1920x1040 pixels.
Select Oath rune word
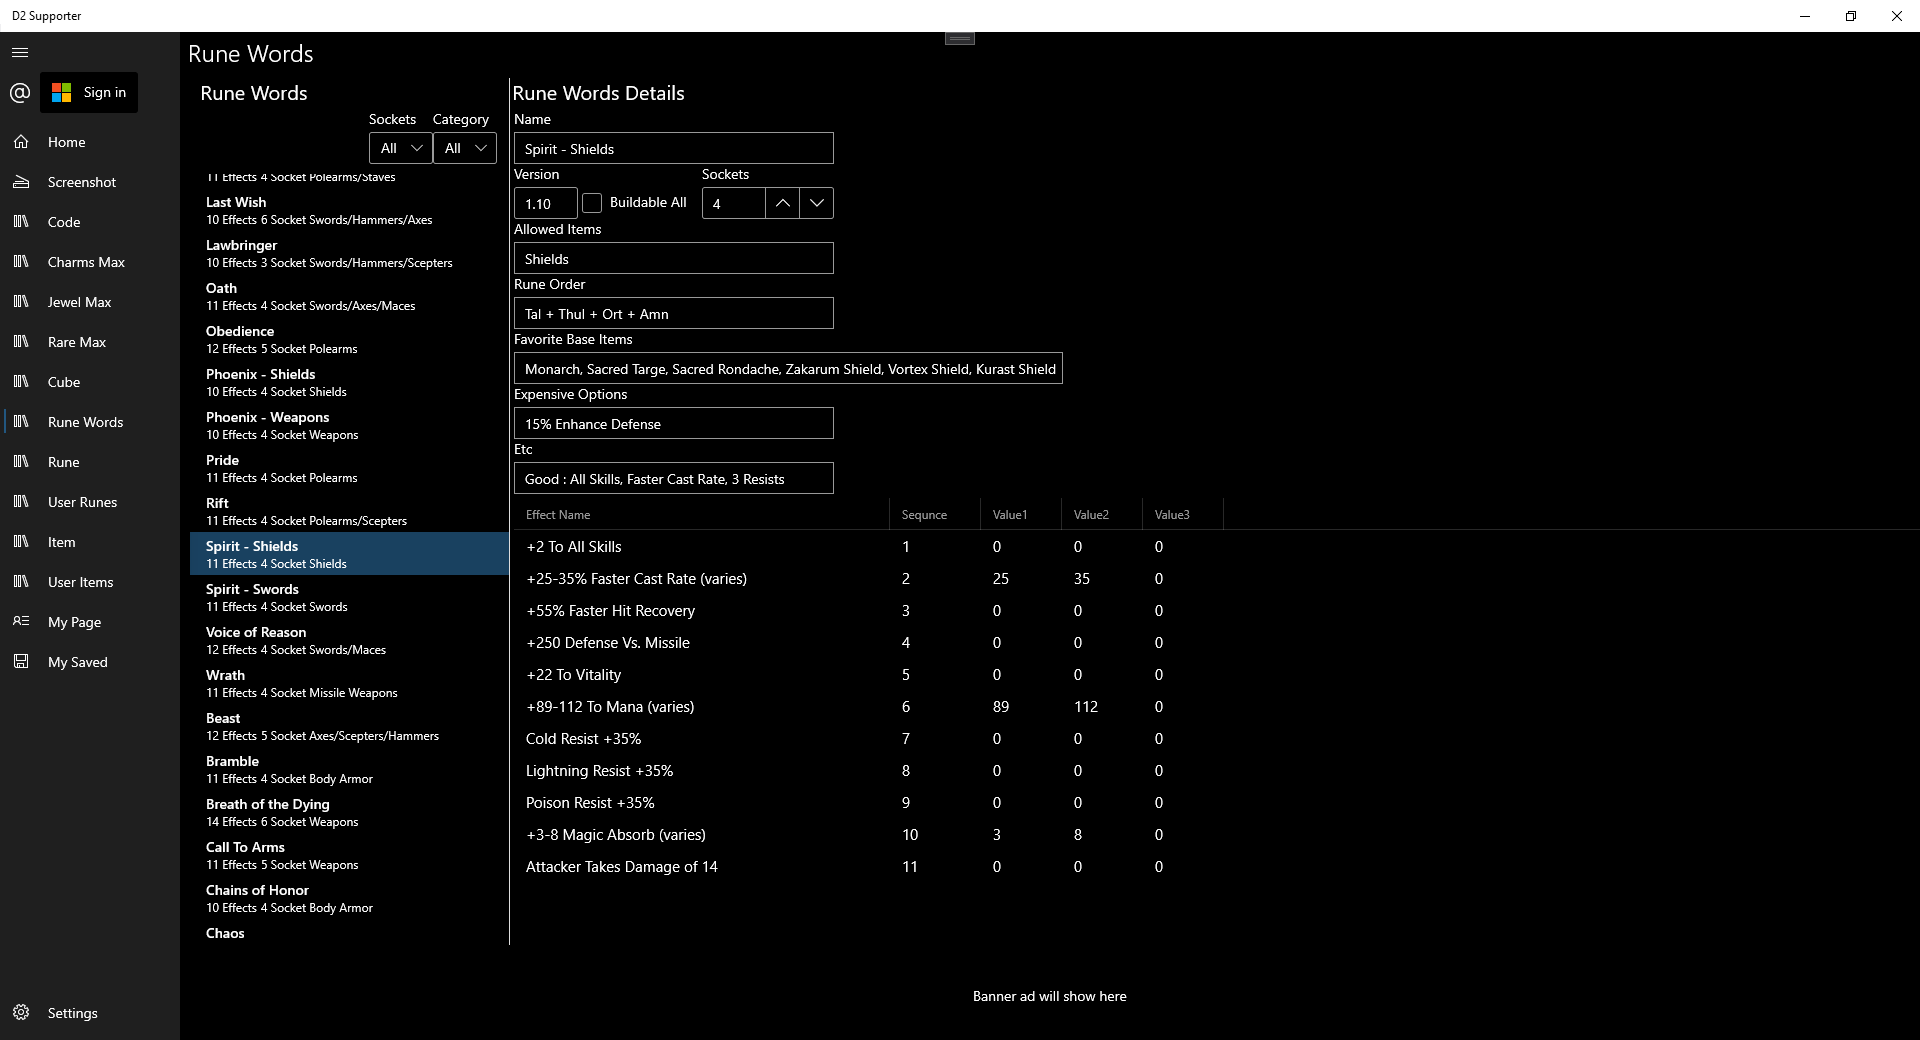click(349, 296)
